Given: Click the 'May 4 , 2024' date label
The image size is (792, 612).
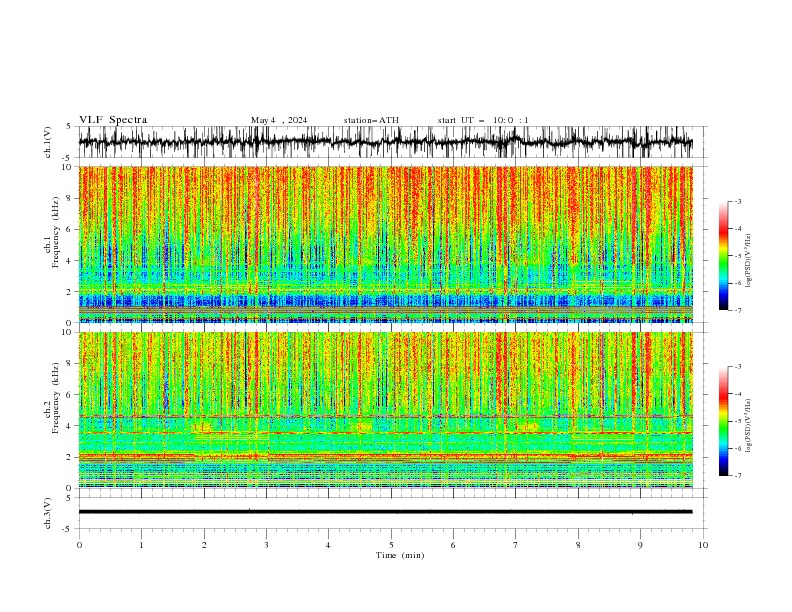Looking at the screenshot, I should pyautogui.click(x=279, y=120).
